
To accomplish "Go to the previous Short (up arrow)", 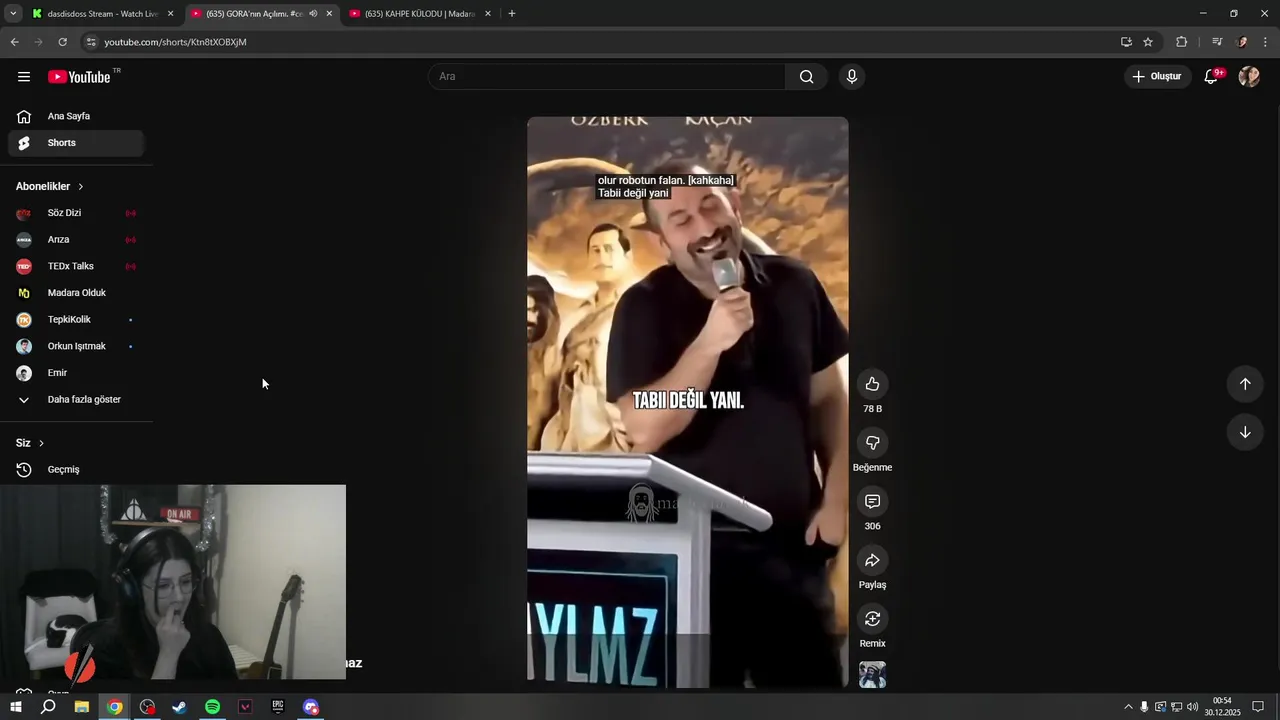I will click(x=1245, y=384).
